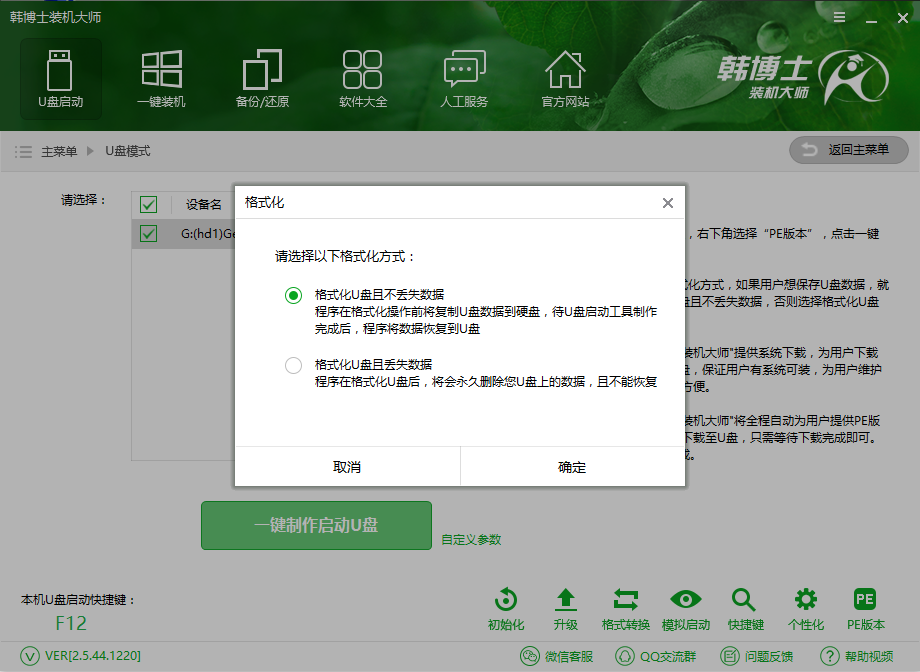This screenshot has height=672, width=920.
Task: Open the 自定义参数 custom parameters link
Action: pos(470,539)
